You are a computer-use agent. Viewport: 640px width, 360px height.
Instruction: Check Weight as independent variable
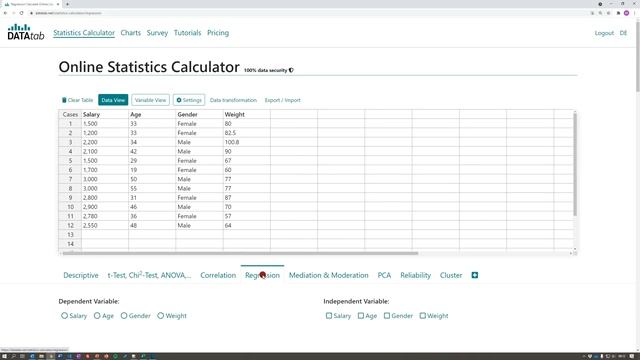tap(423, 316)
